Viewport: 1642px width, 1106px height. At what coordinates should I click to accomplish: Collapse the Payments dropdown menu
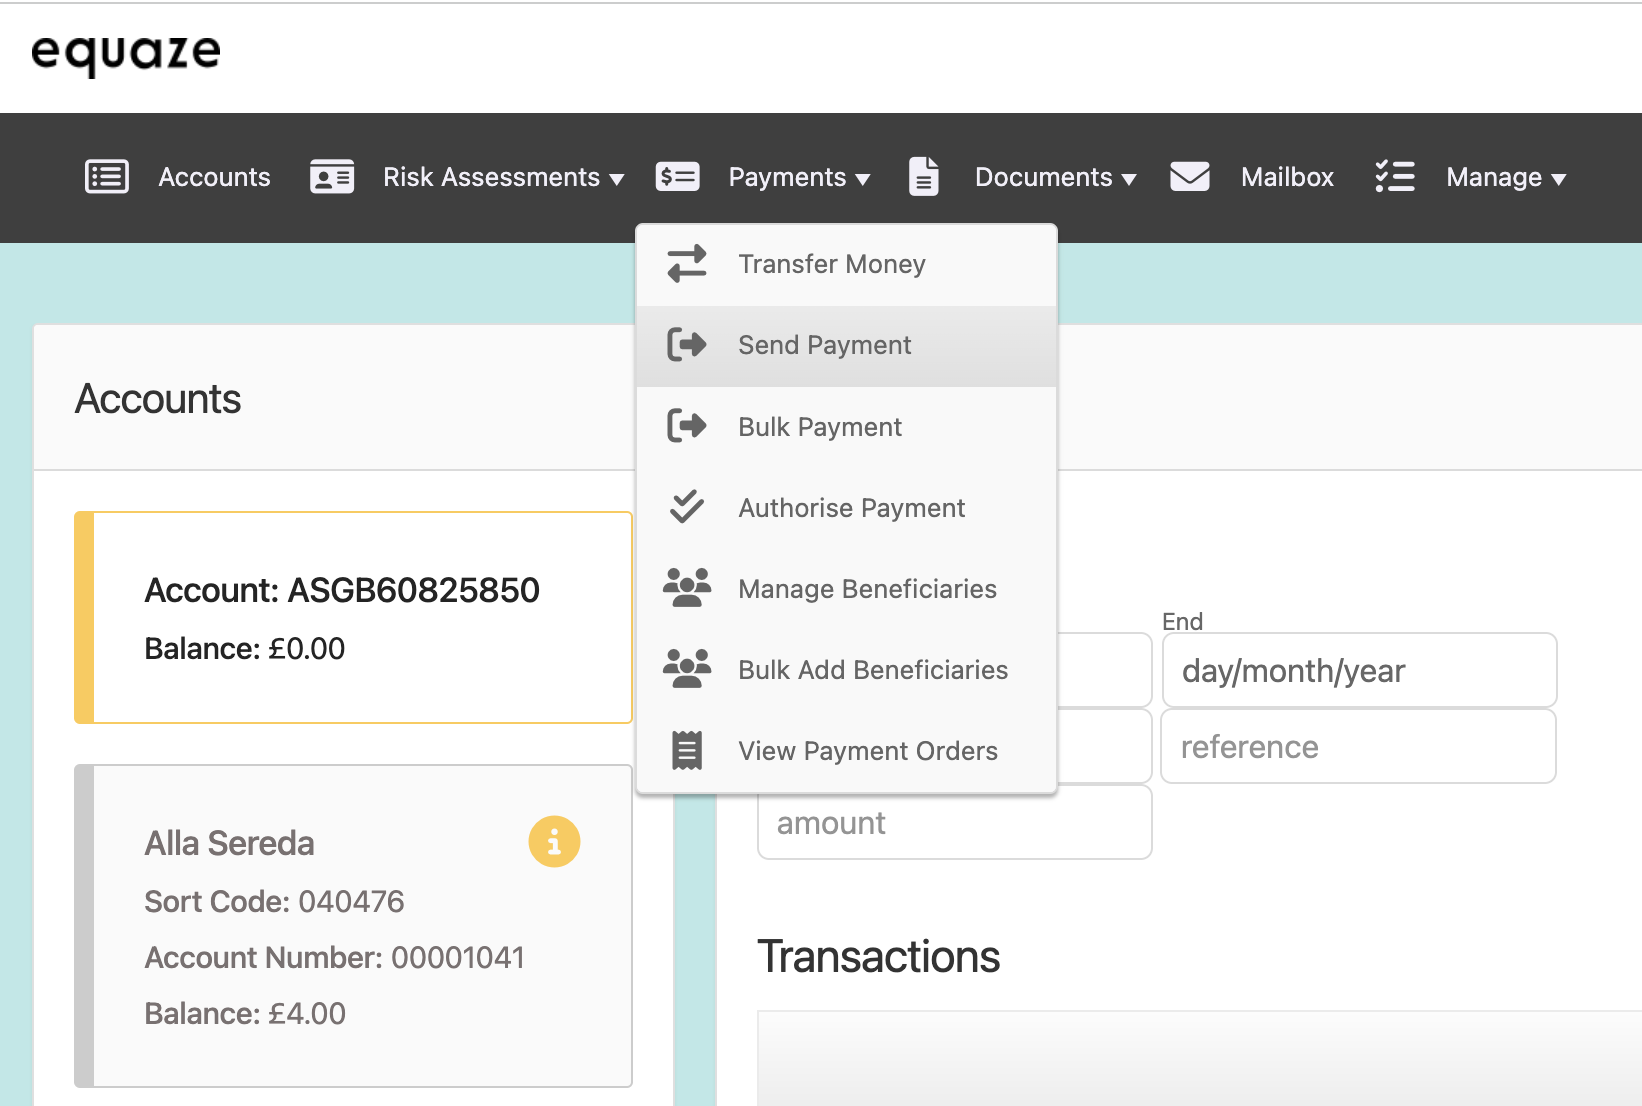click(798, 178)
